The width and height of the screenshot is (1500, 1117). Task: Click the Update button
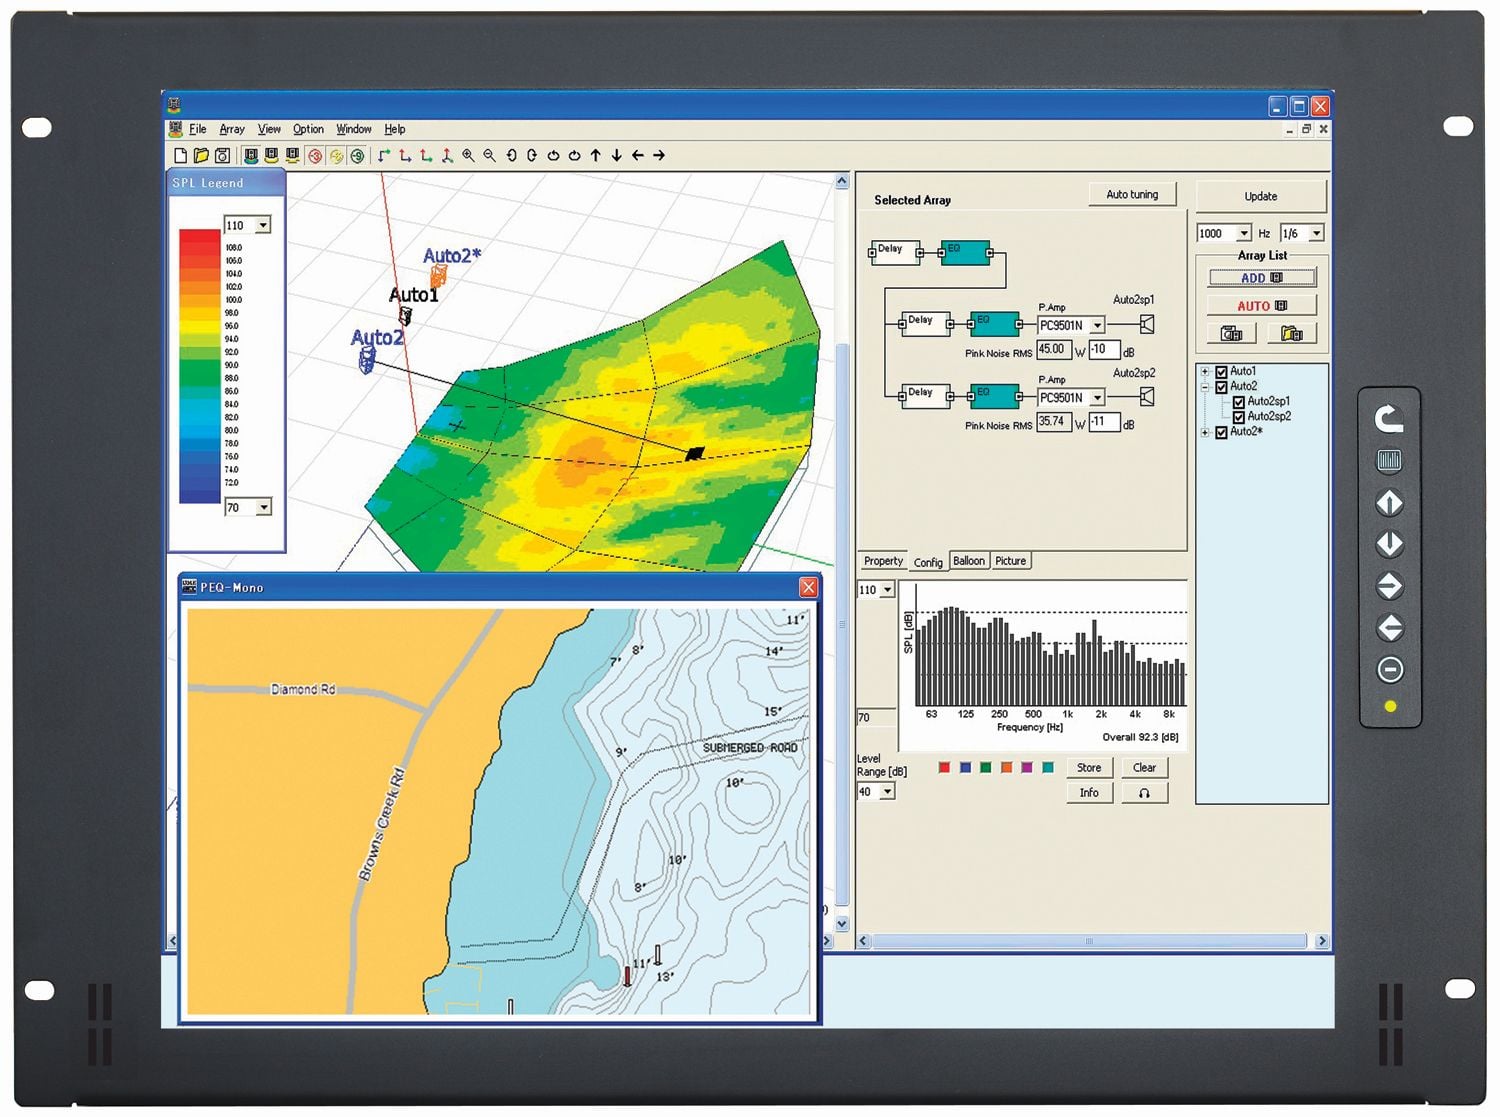click(x=1261, y=197)
